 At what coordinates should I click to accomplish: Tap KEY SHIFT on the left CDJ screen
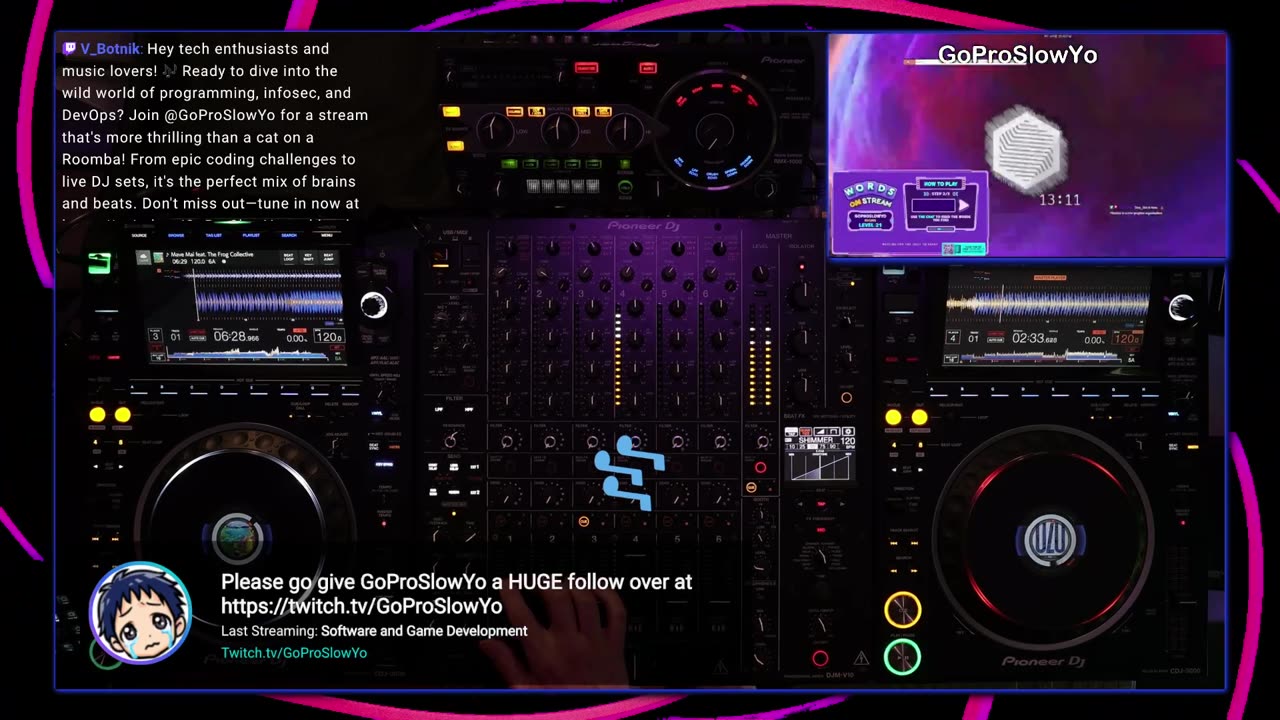click(308, 257)
